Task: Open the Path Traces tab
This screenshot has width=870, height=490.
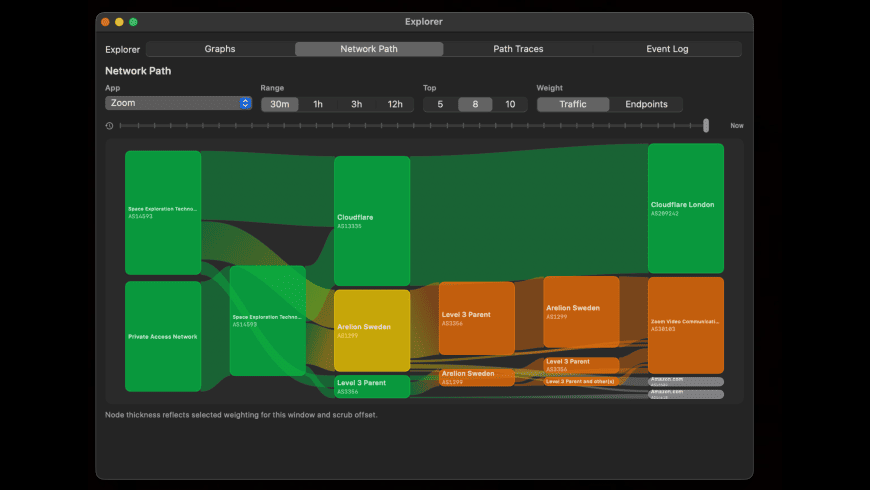Action: (x=518, y=49)
